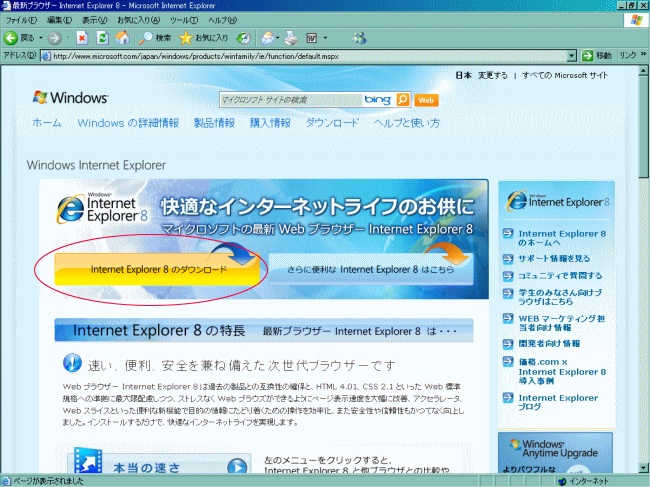Viewport: 650px width, 487px height.
Task: Click the blue info icon beside feature heading
Action: pyautogui.click(x=72, y=363)
